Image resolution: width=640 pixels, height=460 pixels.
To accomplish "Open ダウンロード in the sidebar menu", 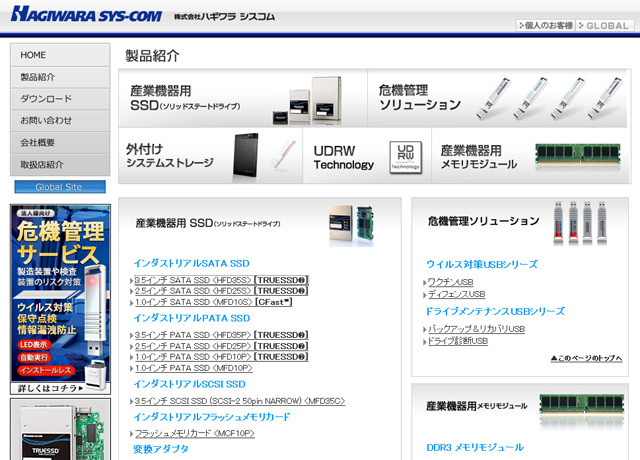I will click(x=60, y=99).
